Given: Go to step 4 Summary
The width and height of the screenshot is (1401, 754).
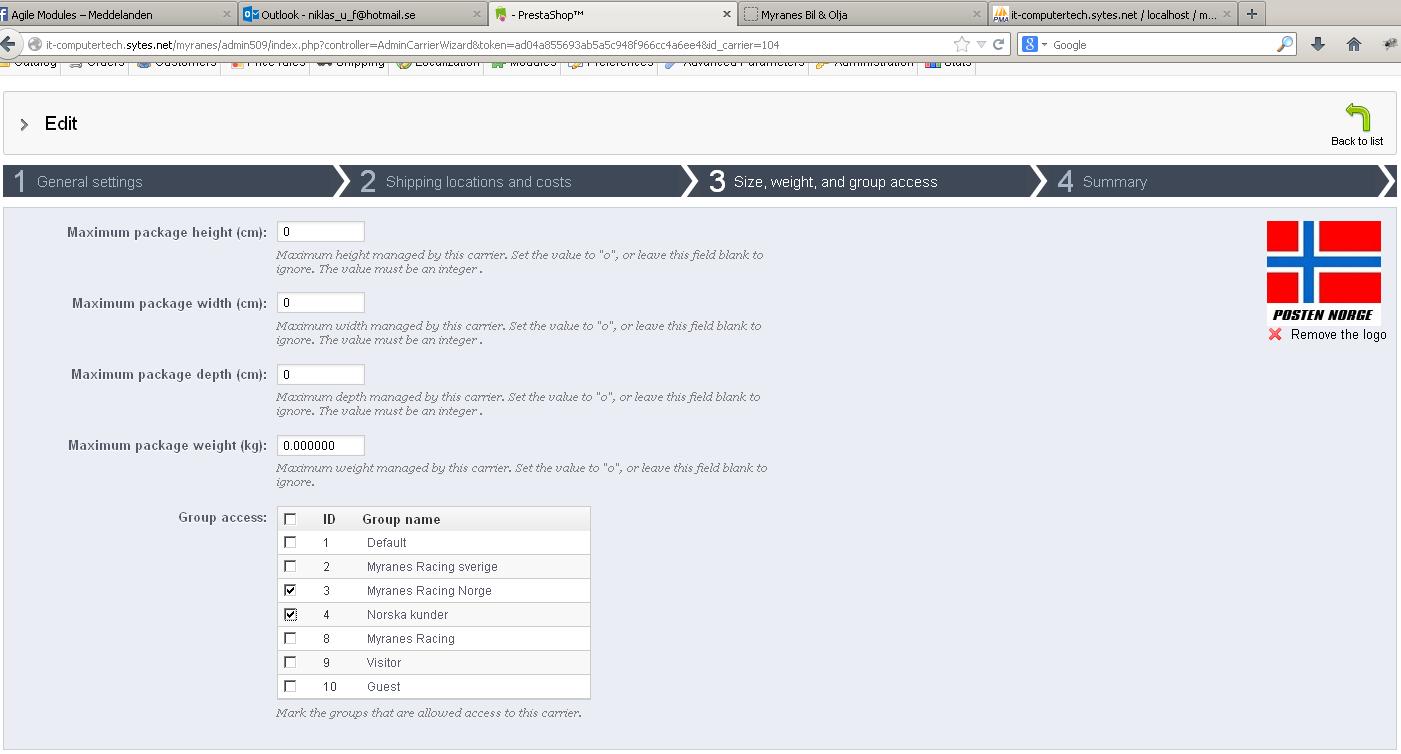Looking at the screenshot, I should 1210,181.
